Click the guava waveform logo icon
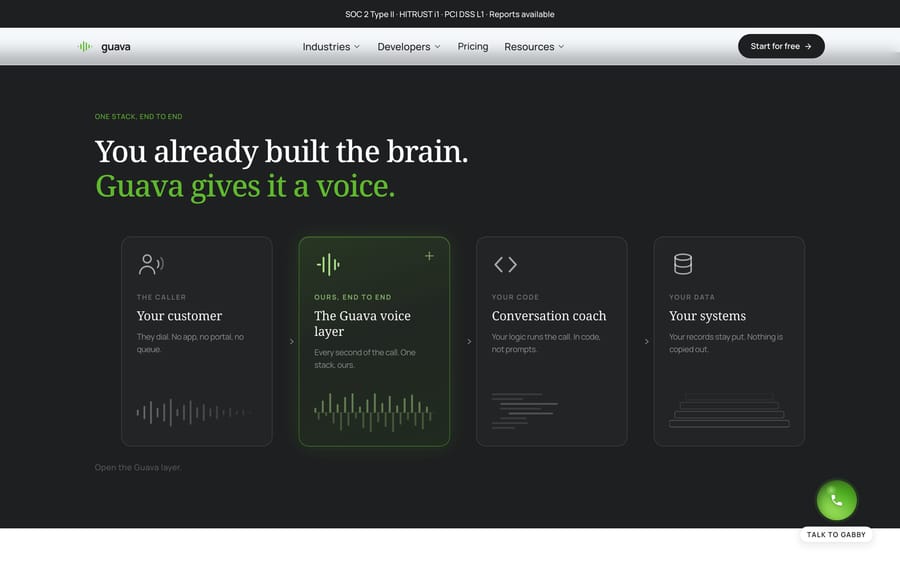The image size is (900, 563). pyautogui.click(x=85, y=46)
